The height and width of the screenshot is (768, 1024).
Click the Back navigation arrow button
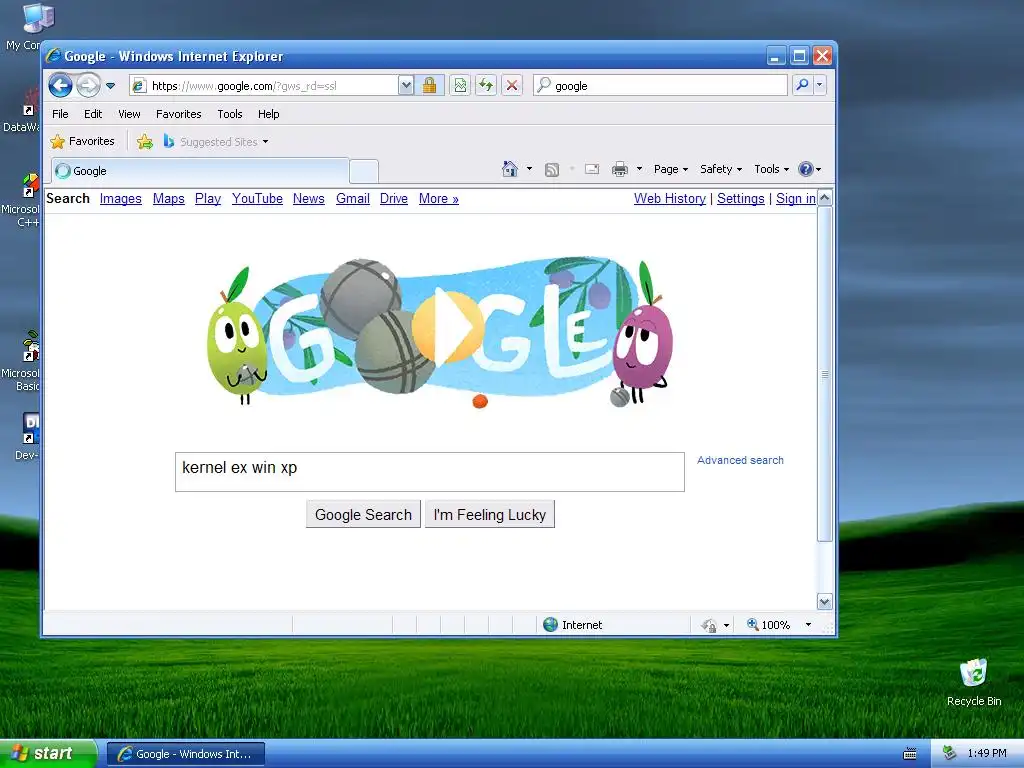click(x=60, y=85)
